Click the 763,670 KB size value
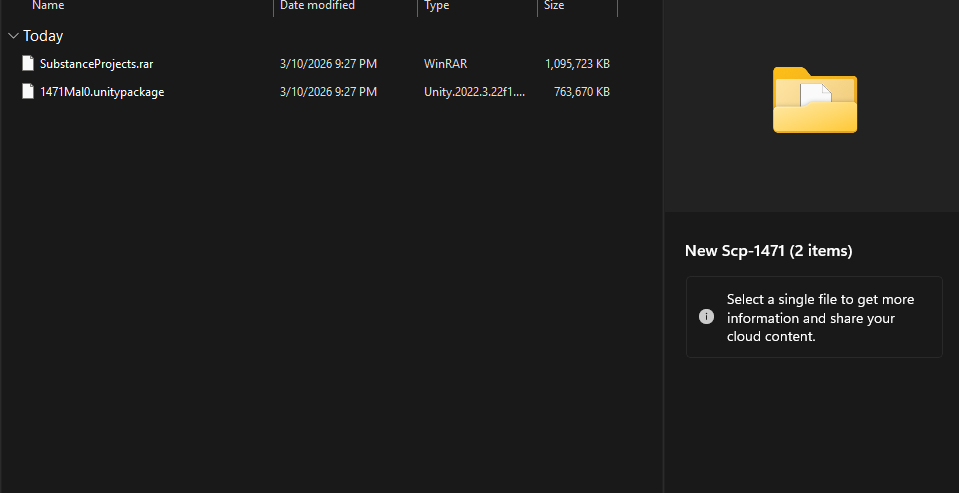Viewport: 959px width, 493px height. [x=582, y=92]
